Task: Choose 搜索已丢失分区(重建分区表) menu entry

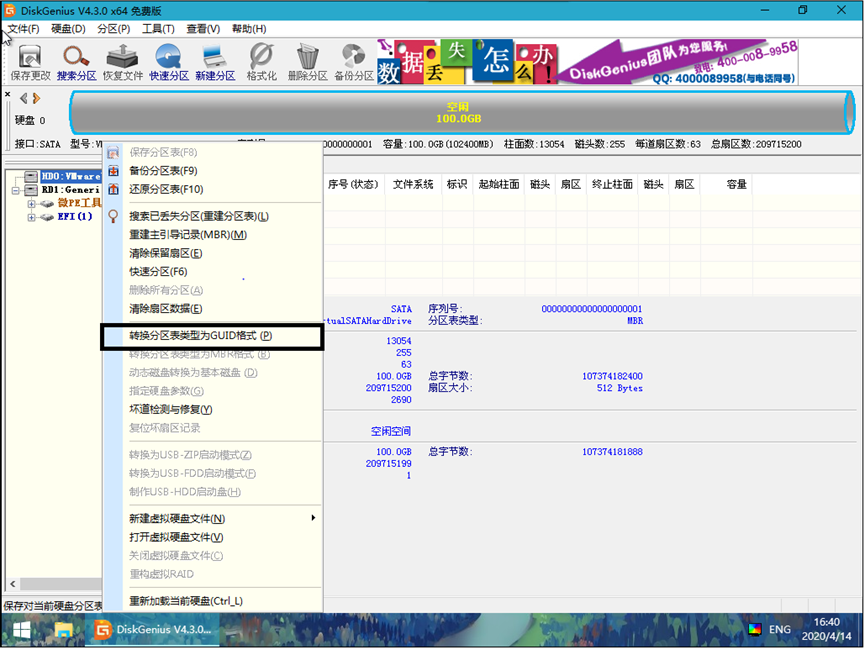Action: pos(212,216)
